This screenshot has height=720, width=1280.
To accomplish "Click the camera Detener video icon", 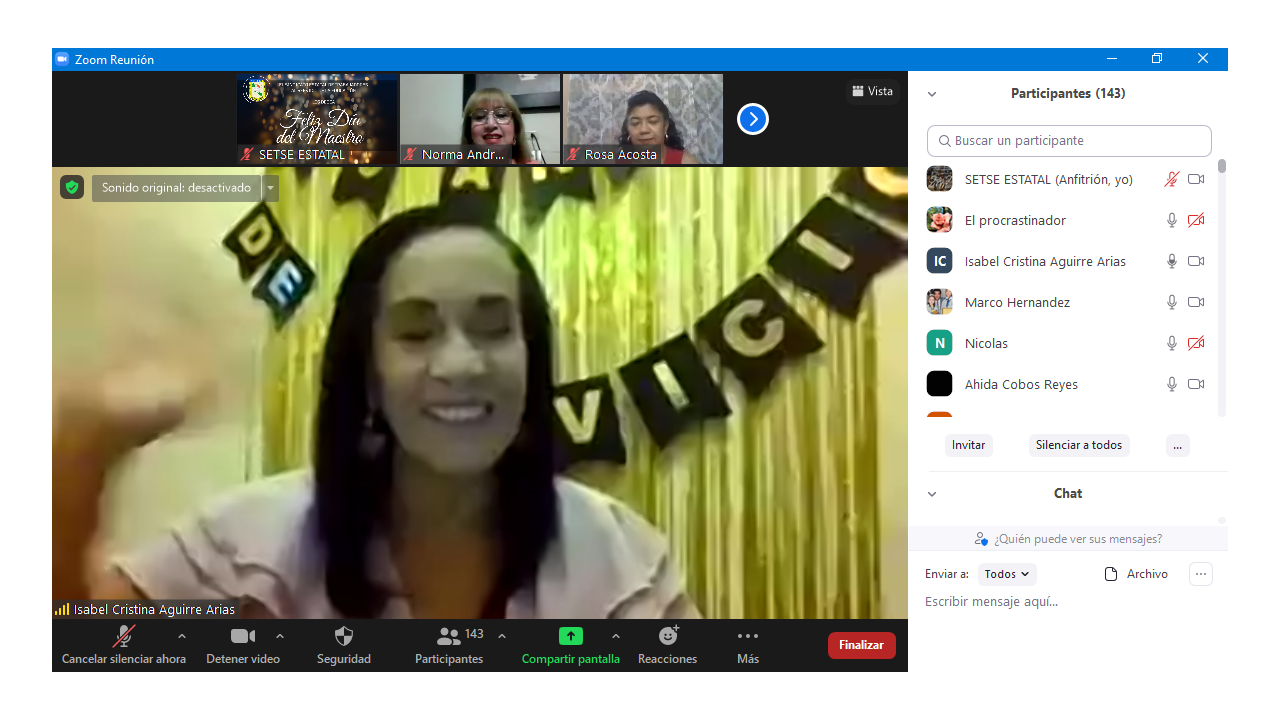I will pyautogui.click(x=243, y=636).
